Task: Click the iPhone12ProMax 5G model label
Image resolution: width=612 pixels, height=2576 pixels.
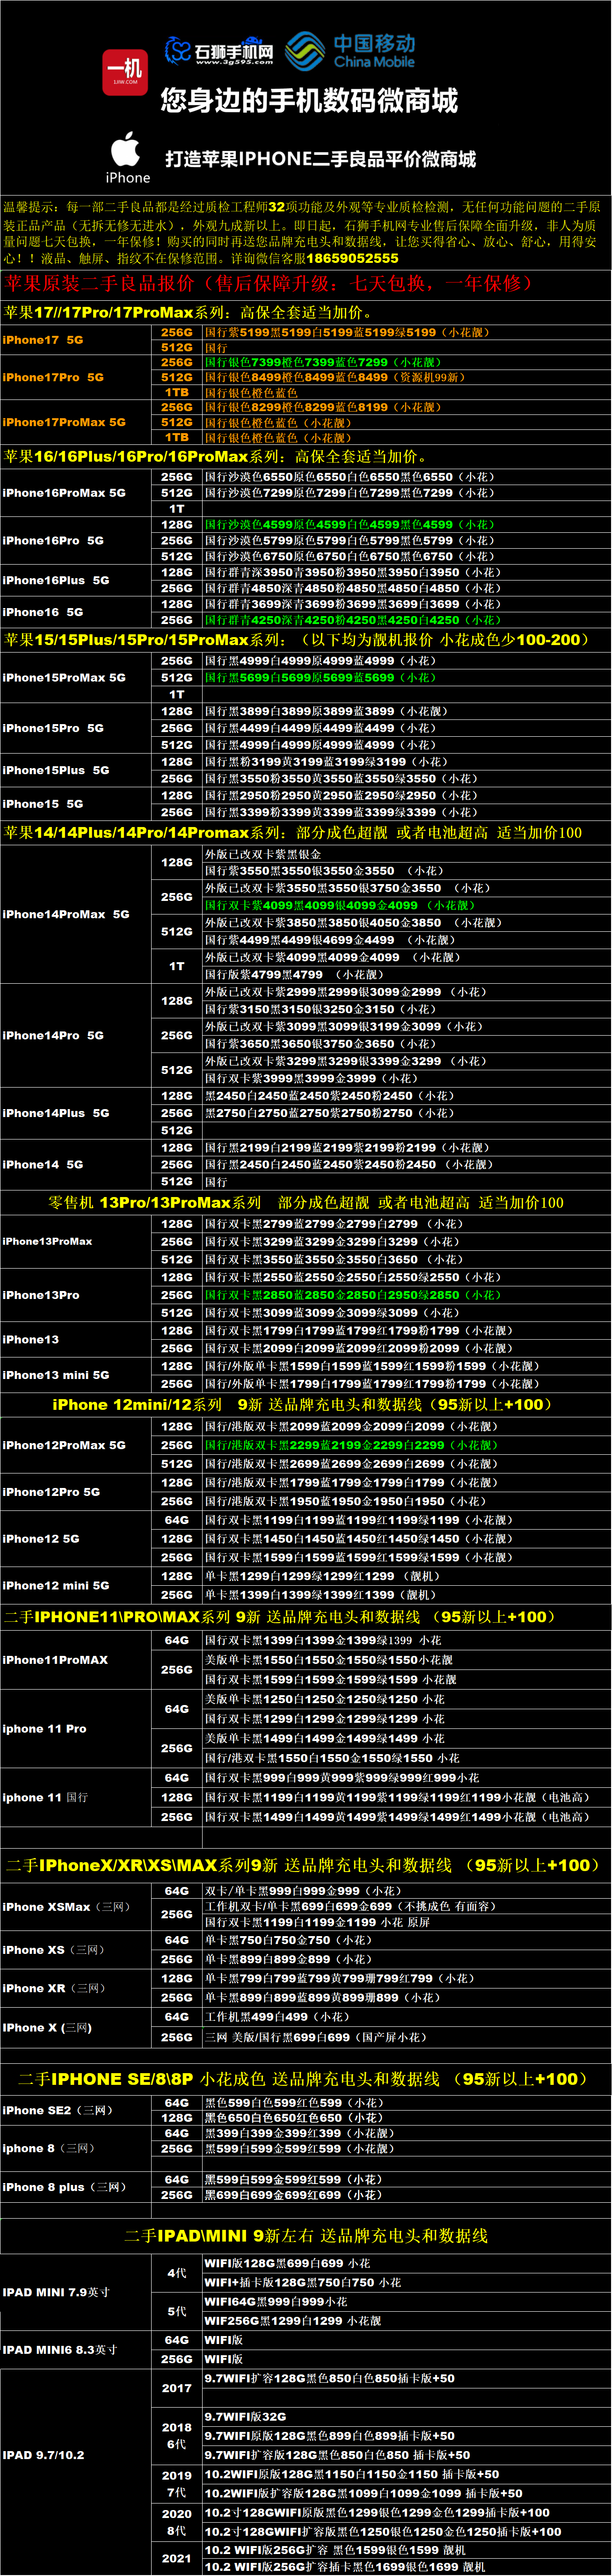Action: tap(64, 1445)
